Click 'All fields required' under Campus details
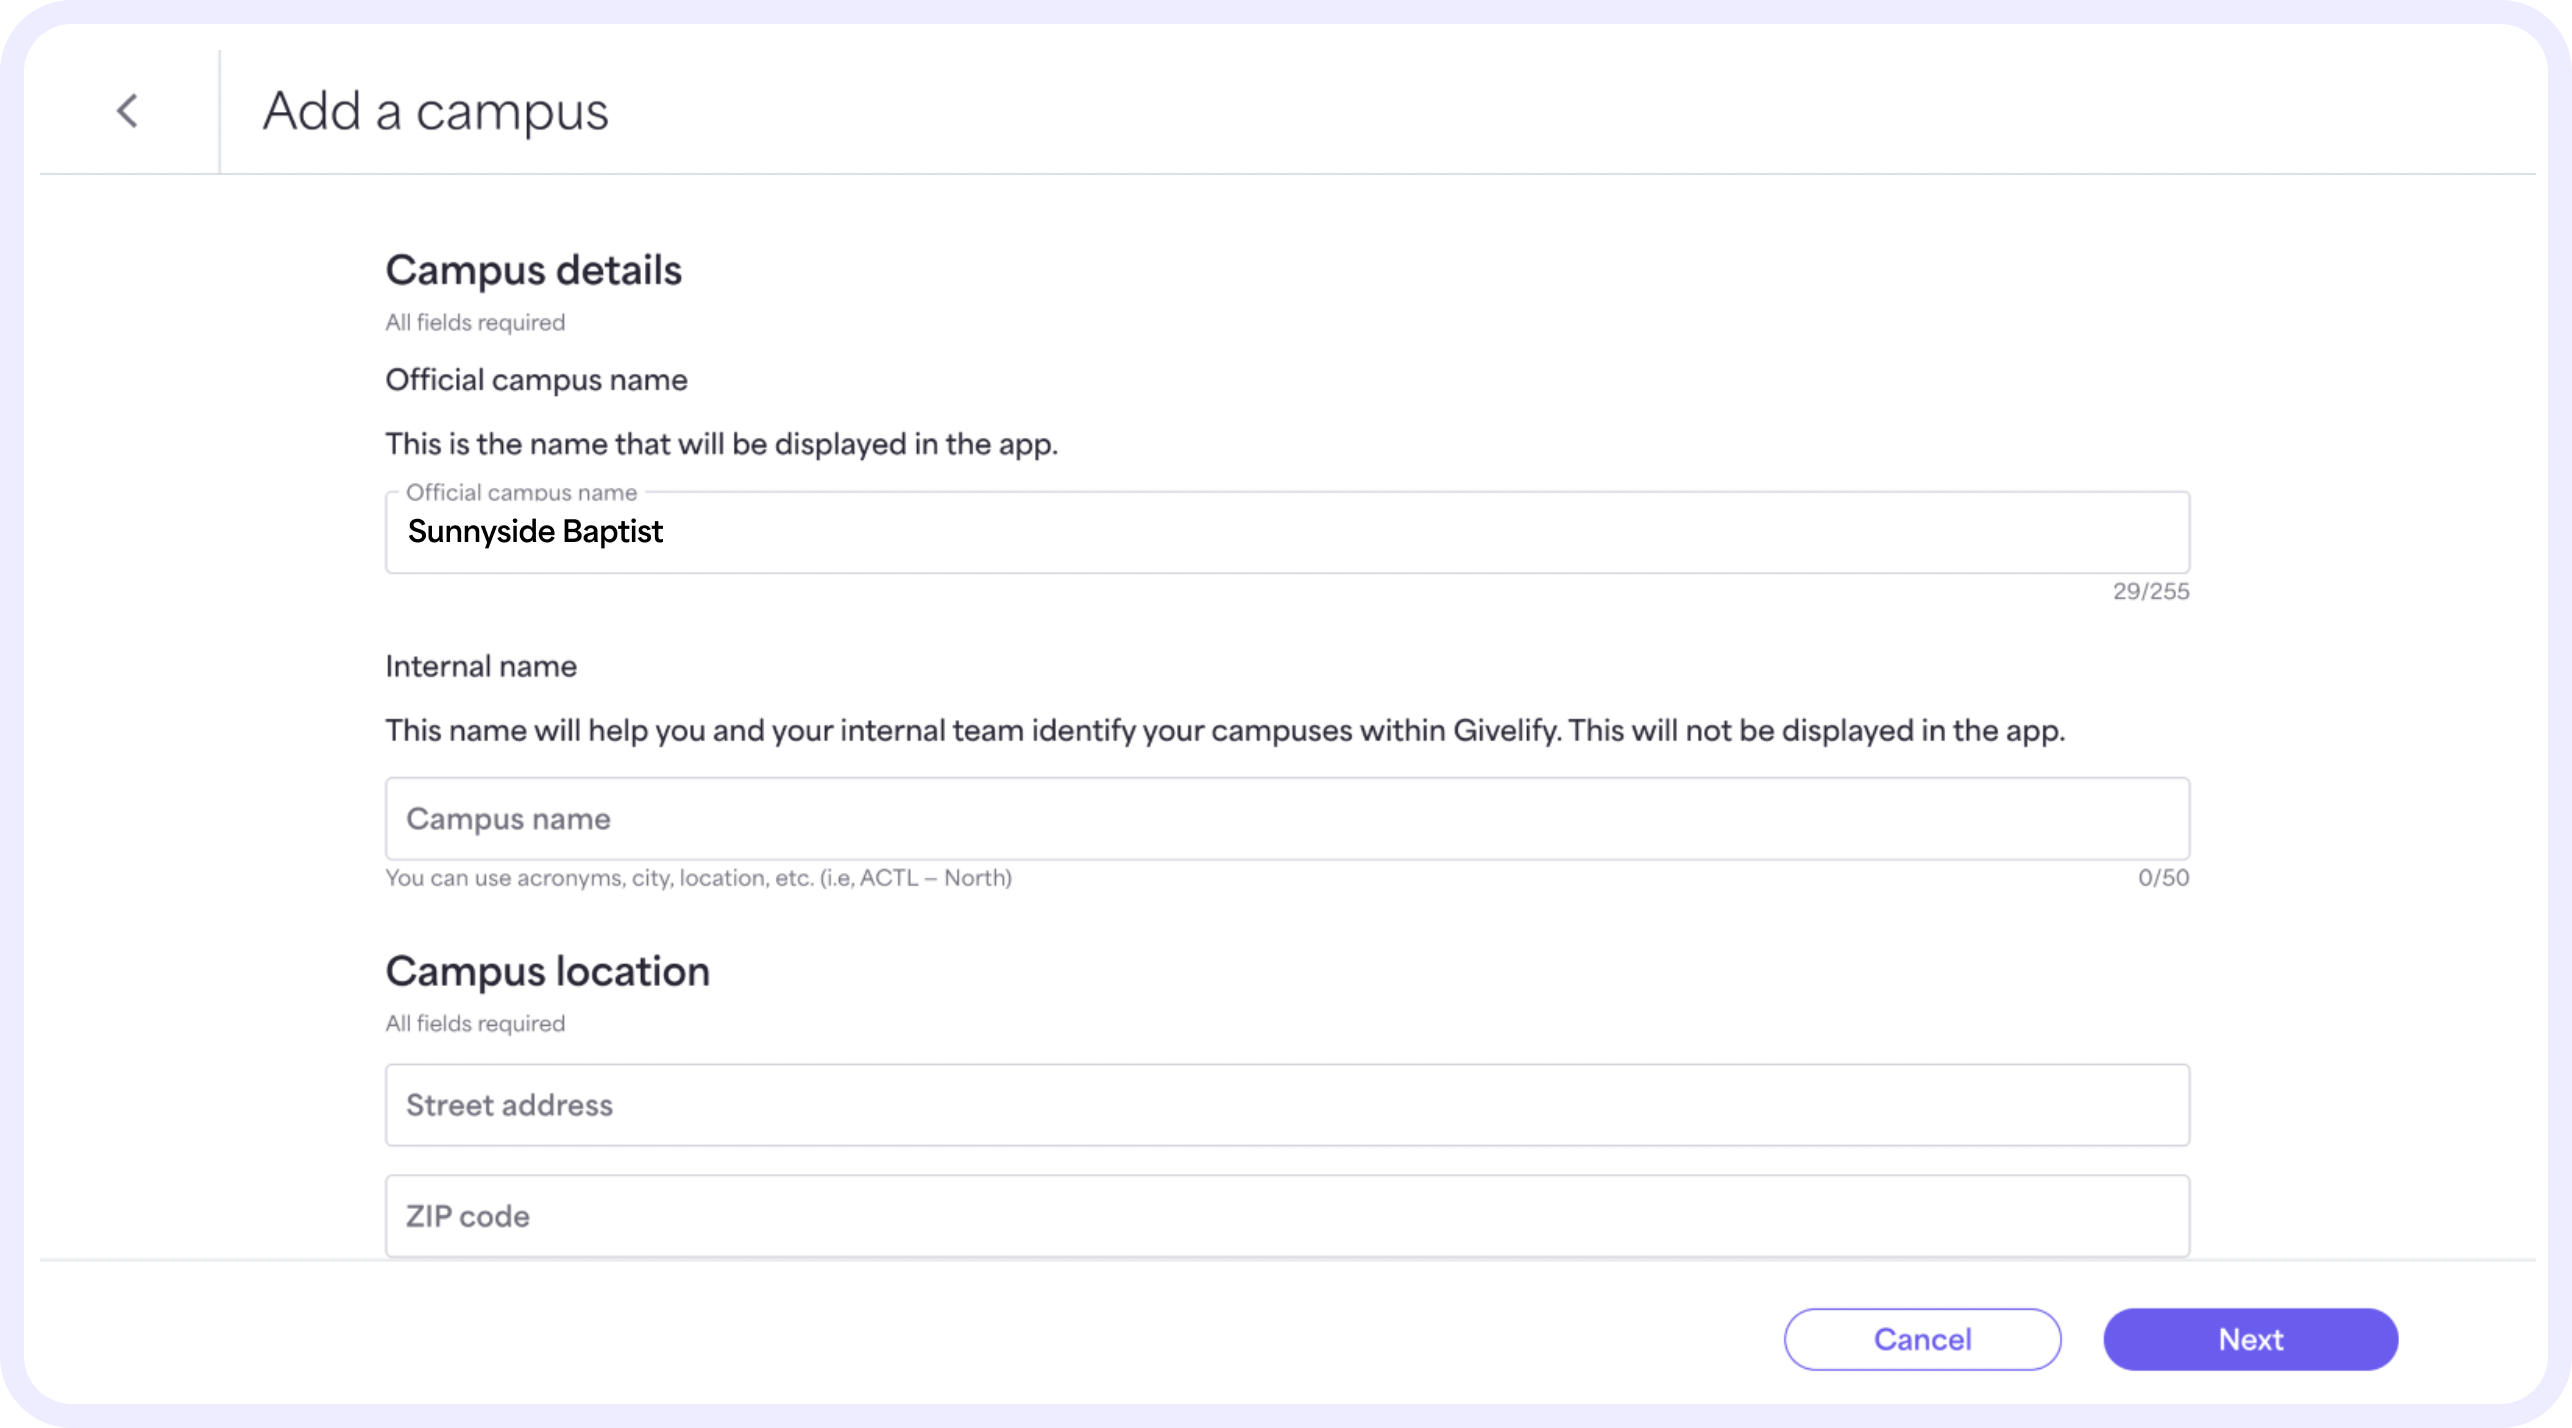The width and height of the screenshot is (2572, 1428). [475, 322]
